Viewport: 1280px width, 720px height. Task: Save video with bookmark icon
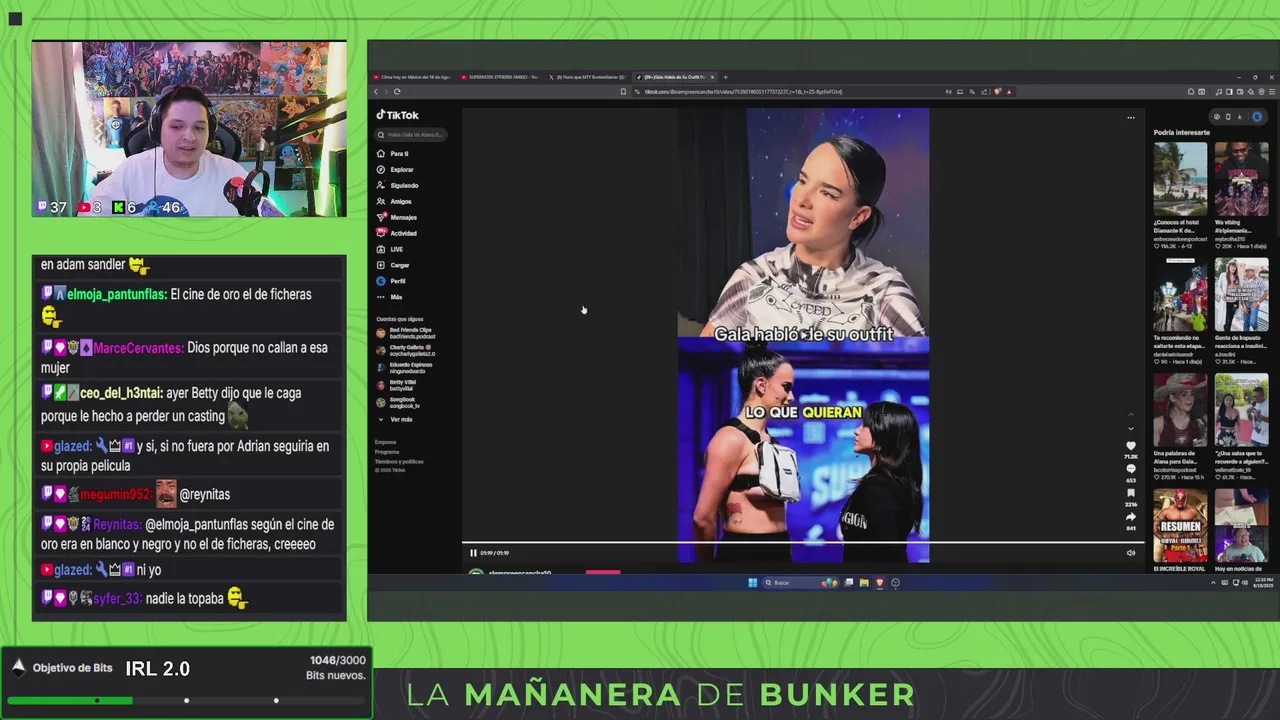[x=1131, y=493]
